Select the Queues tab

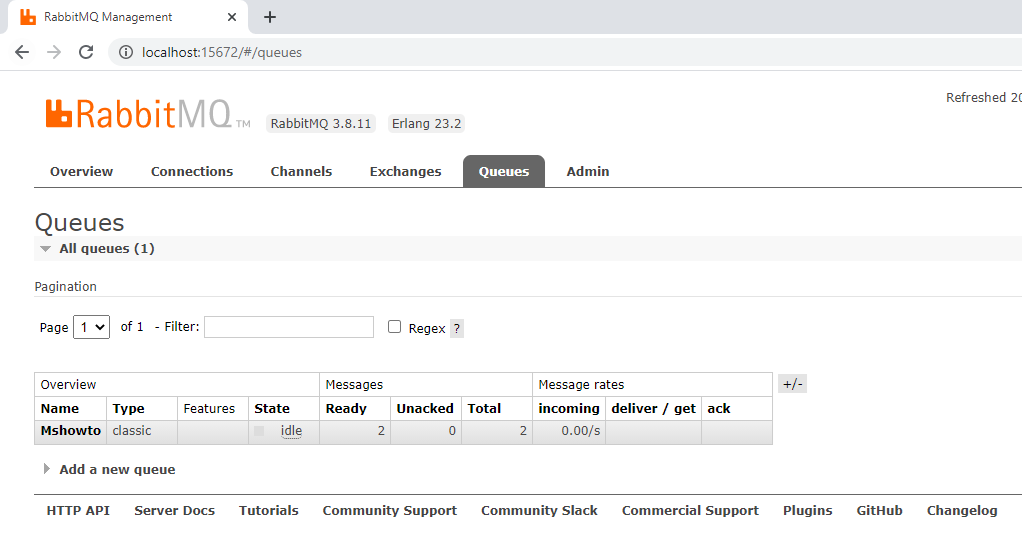point(504,171)
